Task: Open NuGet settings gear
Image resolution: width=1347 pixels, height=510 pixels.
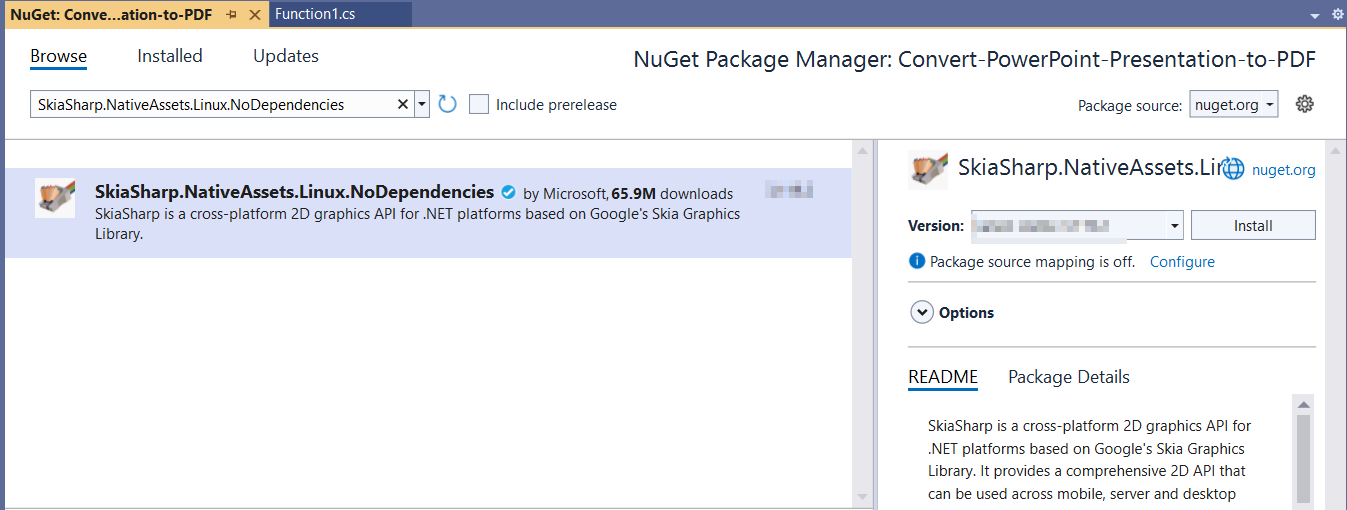Action: 1304,104
